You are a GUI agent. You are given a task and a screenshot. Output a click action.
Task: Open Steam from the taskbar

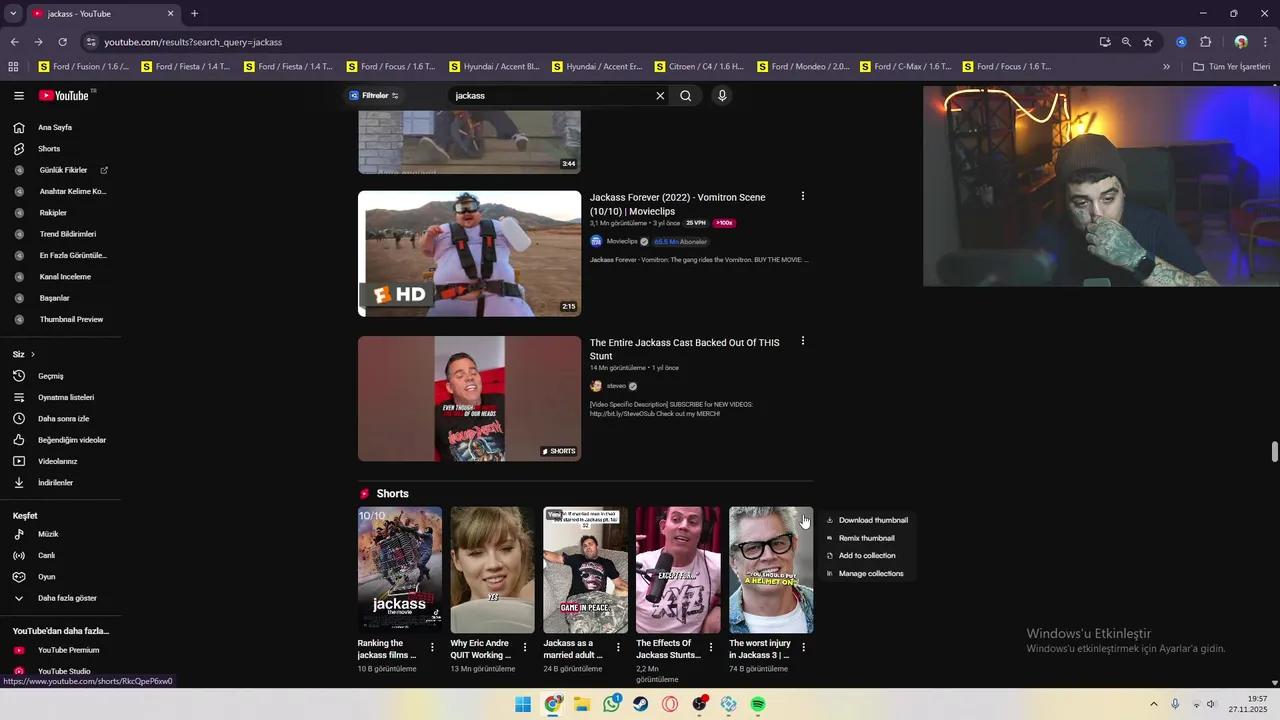[640, 705]
